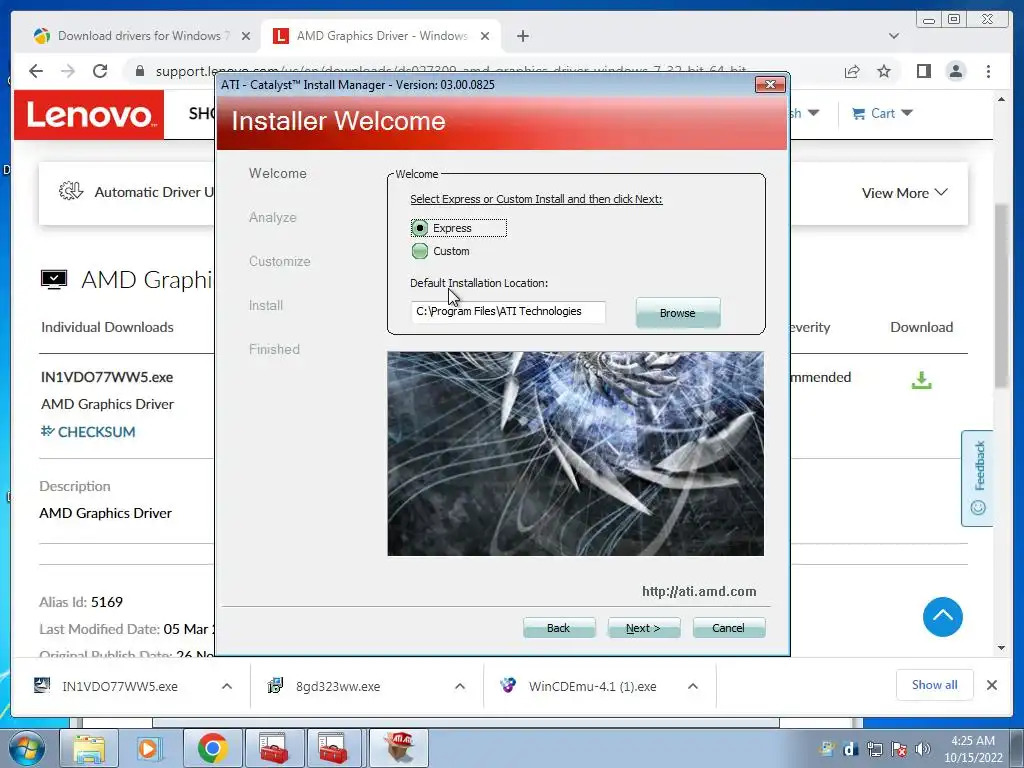The height and width of the screenshot is (768, 1024).
Task: Click the Alias Id 5169 text
Action: (81, 602)
